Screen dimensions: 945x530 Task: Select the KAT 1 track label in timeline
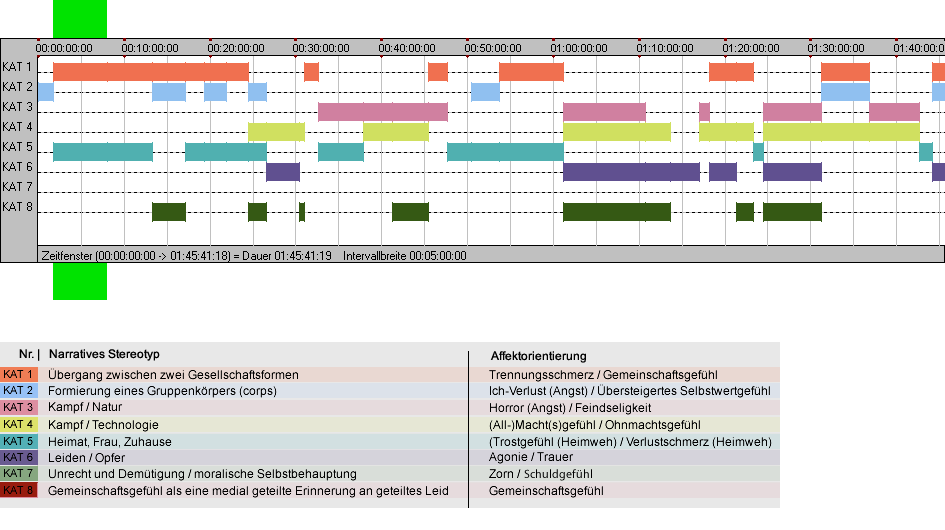(x=17, y=67)
